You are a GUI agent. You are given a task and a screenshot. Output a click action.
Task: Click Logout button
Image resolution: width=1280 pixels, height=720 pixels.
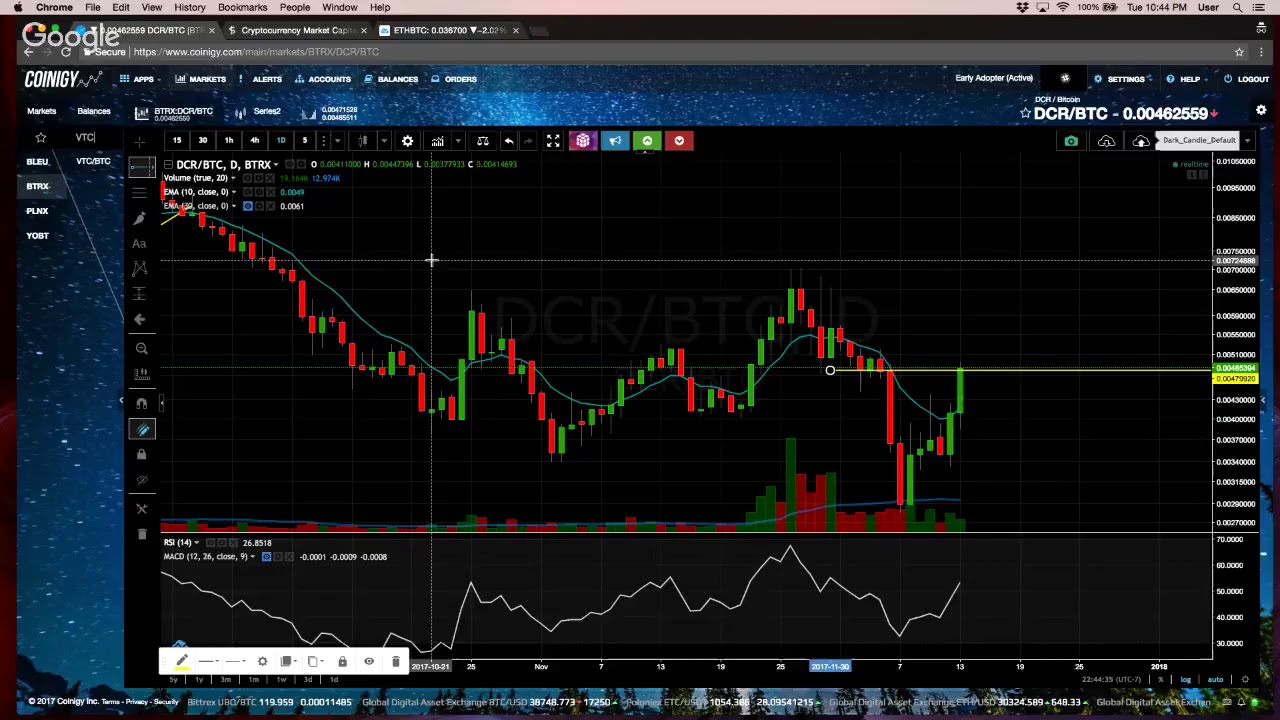(1246, 79)
